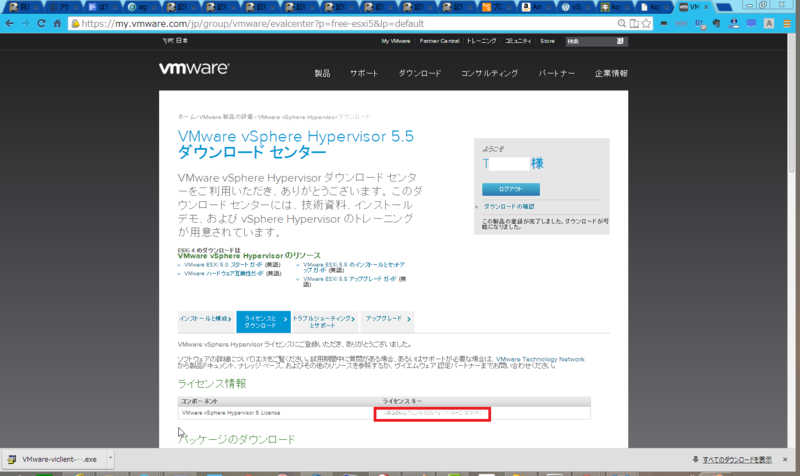The height and width of the screenshot is (476, 800).
Task: Open VMware ESXi 5.0 スタートガイド link
Action: tap(223, 265)
